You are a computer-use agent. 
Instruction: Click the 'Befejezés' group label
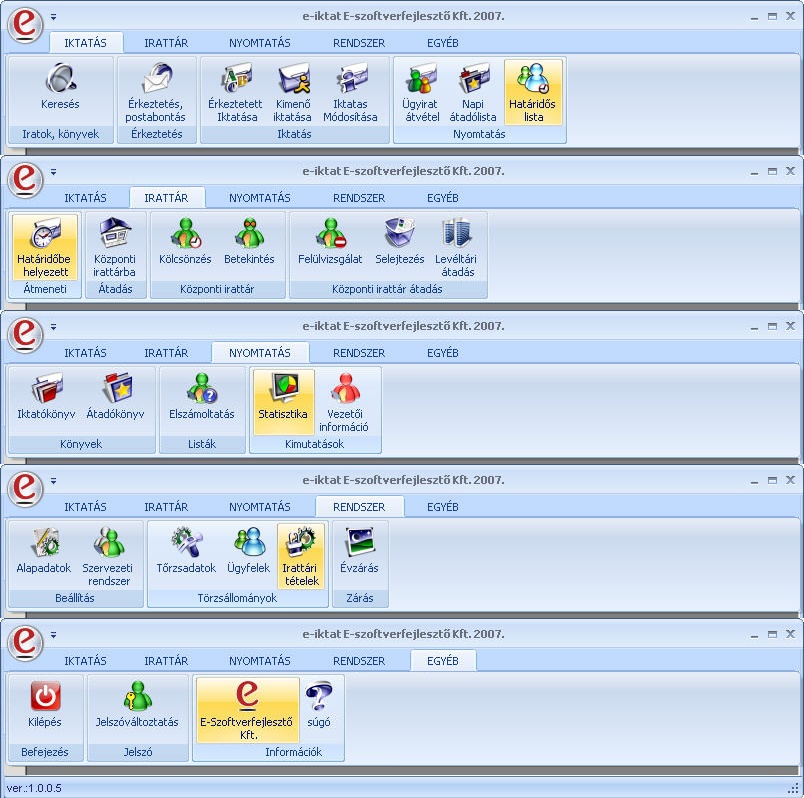(x=45, y=752)
